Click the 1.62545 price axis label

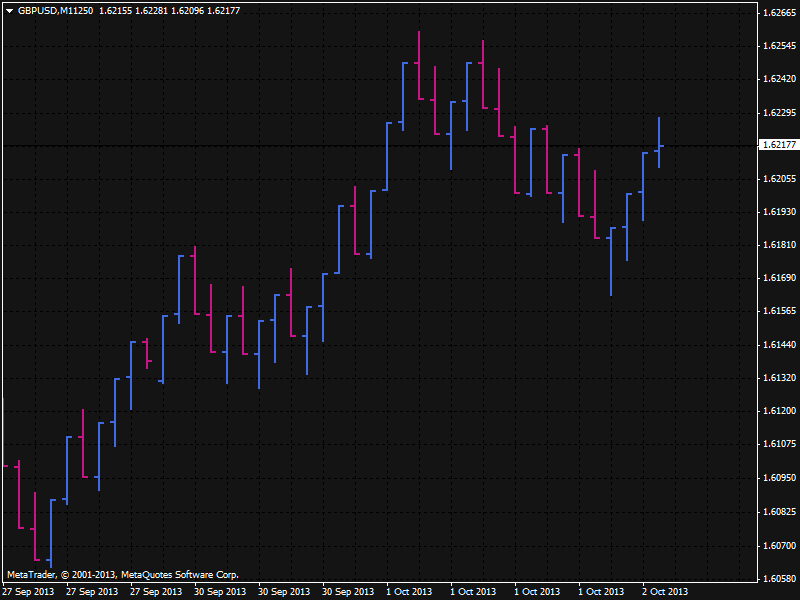click(779, 46)
